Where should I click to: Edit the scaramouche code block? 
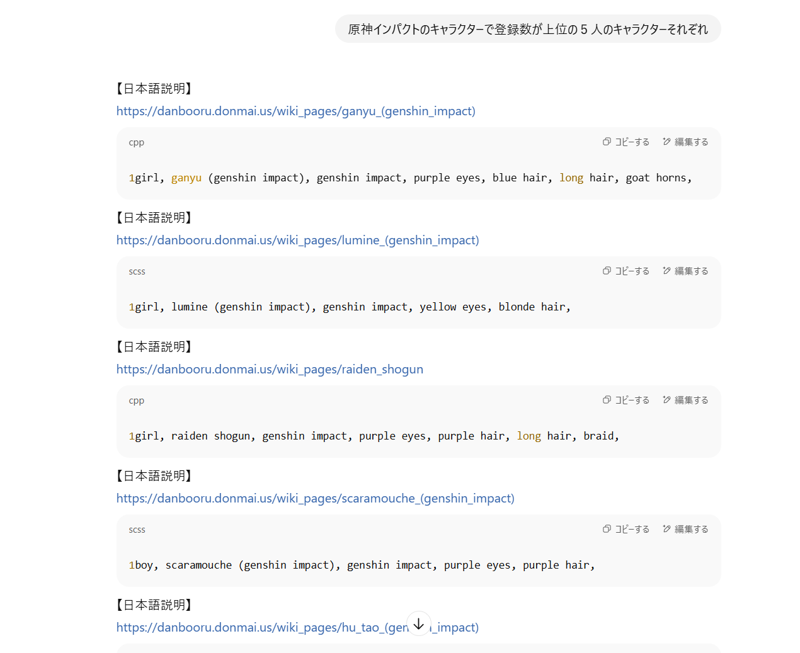click(685, 529)
